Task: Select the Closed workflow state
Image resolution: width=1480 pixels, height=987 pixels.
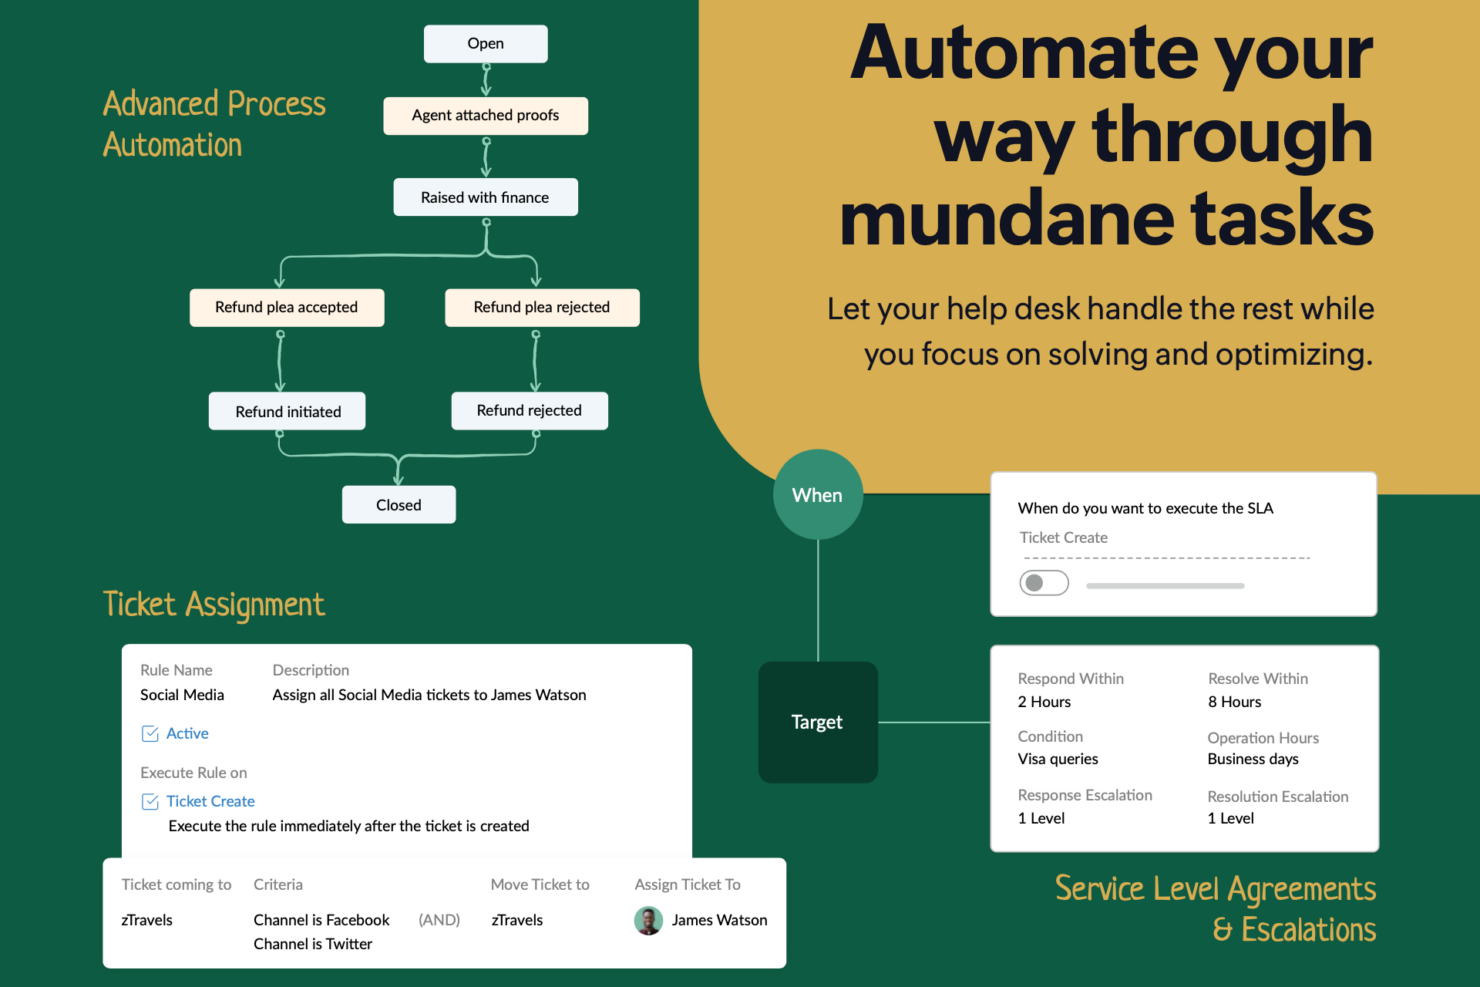Action: (x=398, y=505)
